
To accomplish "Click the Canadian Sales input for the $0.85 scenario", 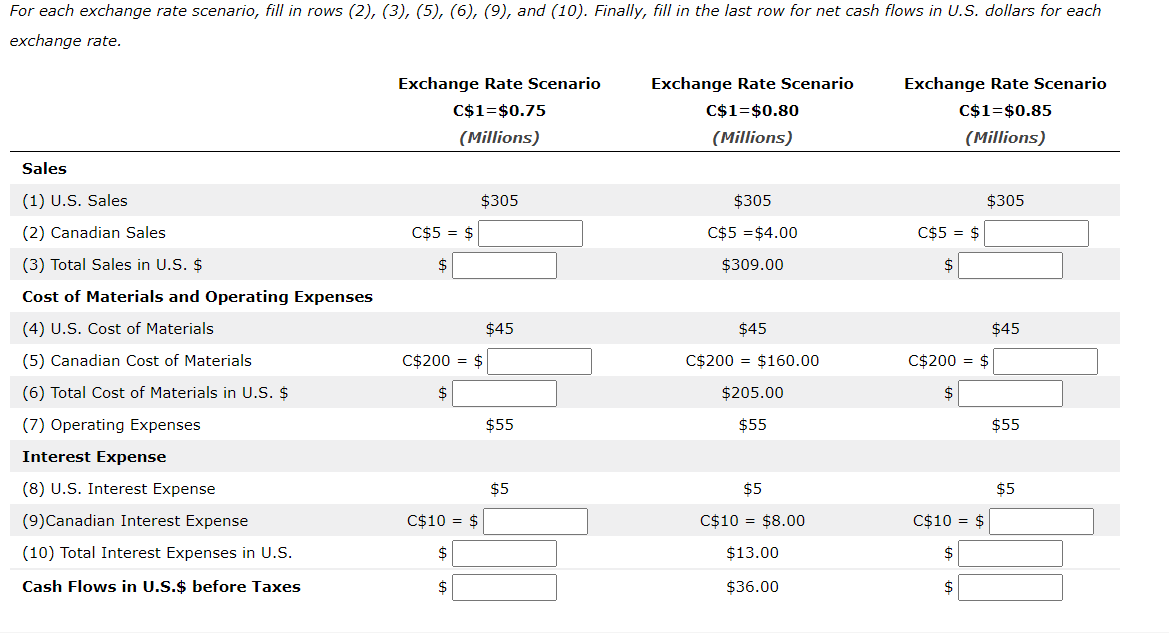I will pyautogui.click(x=1036, y=232).
